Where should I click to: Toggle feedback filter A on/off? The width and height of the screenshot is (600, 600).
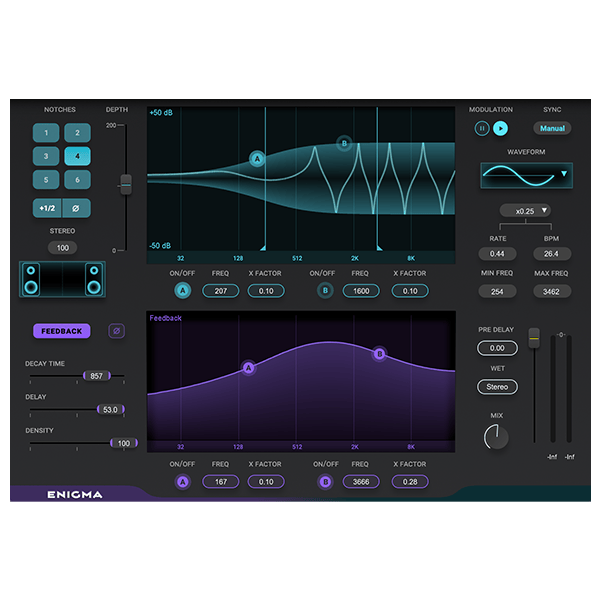tap(183, 482)
